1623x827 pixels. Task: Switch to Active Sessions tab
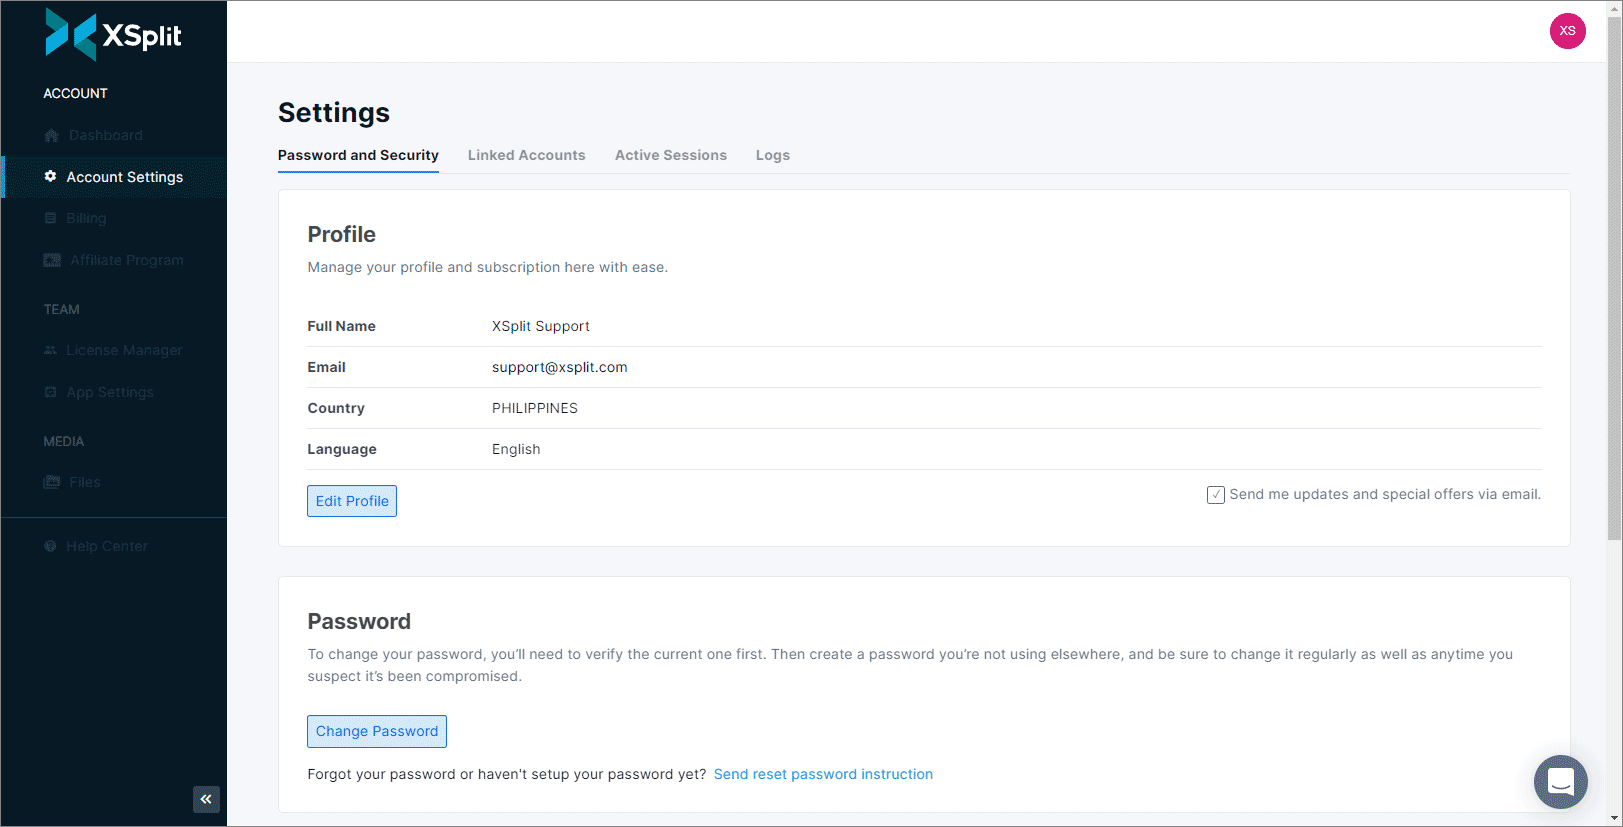pos(671,155)
